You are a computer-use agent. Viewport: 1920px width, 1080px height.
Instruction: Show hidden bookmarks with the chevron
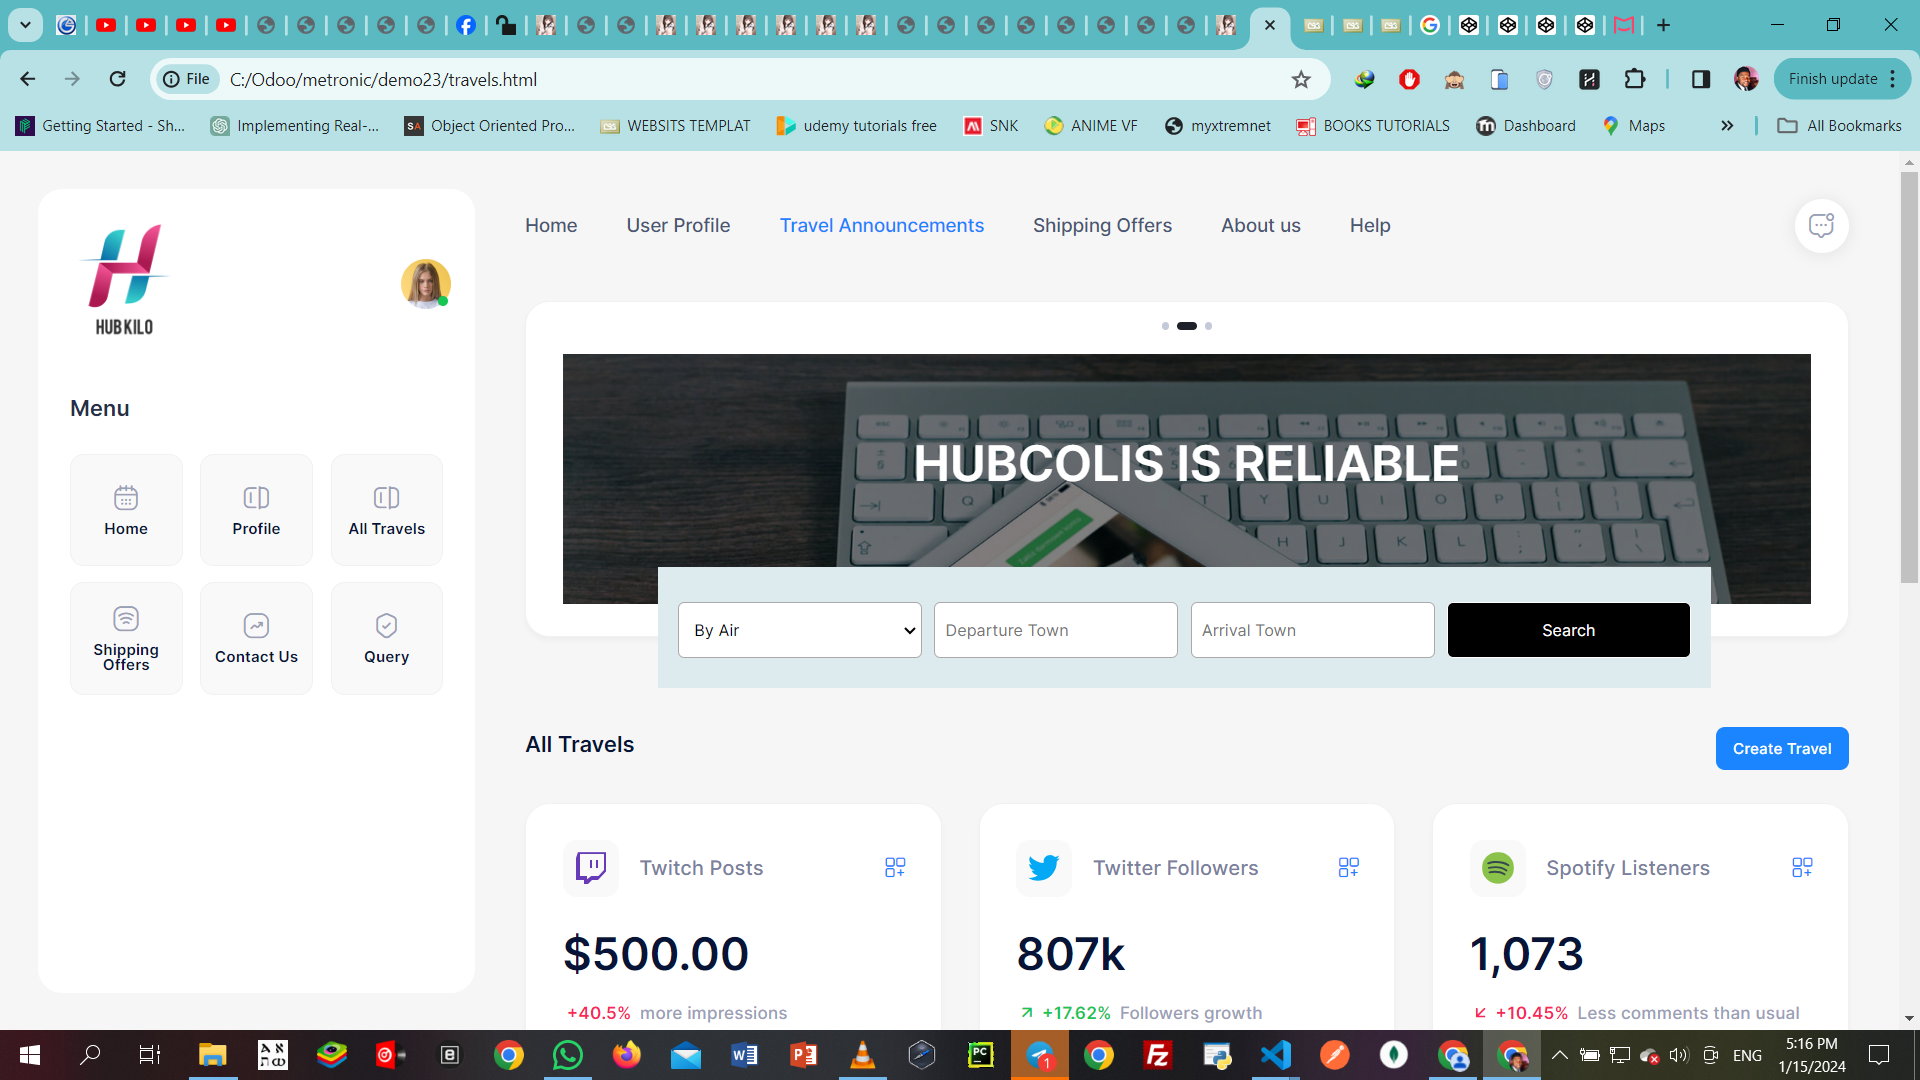1727,126
